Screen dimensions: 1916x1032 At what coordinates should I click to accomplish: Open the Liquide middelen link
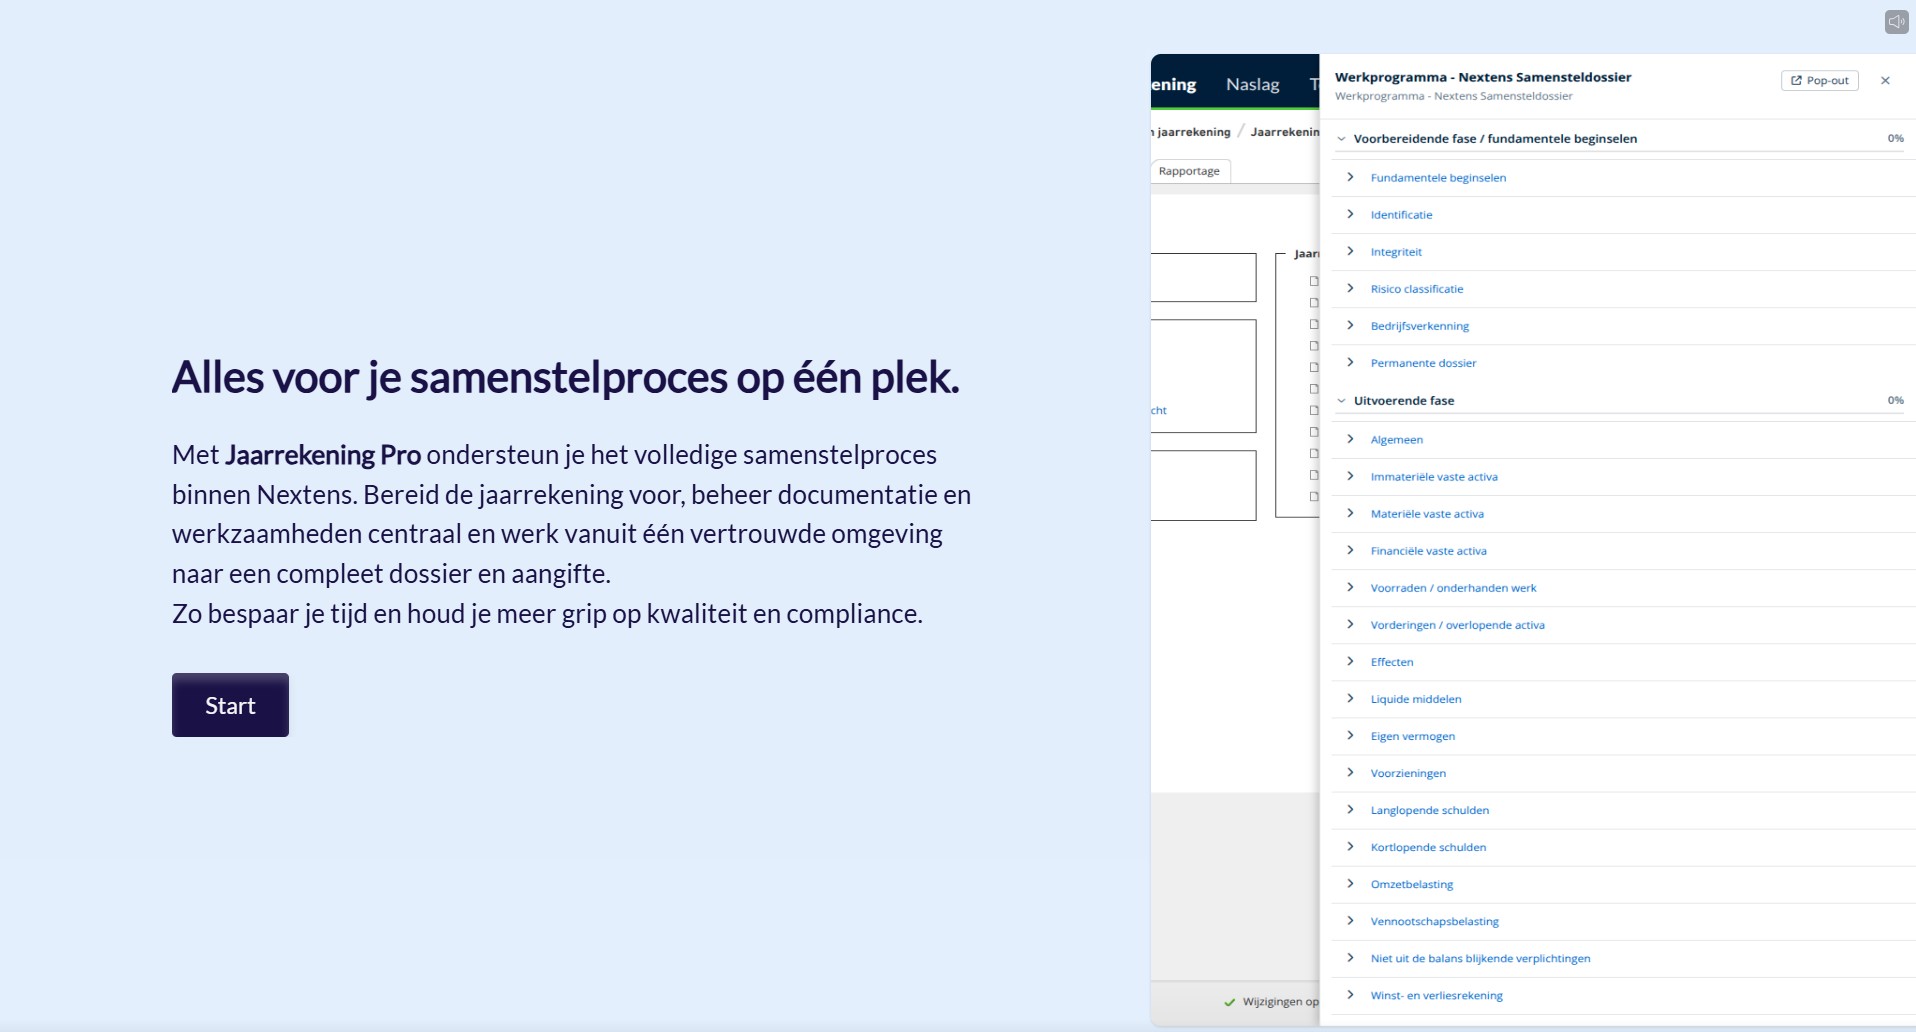click(x=1416, y=699)
